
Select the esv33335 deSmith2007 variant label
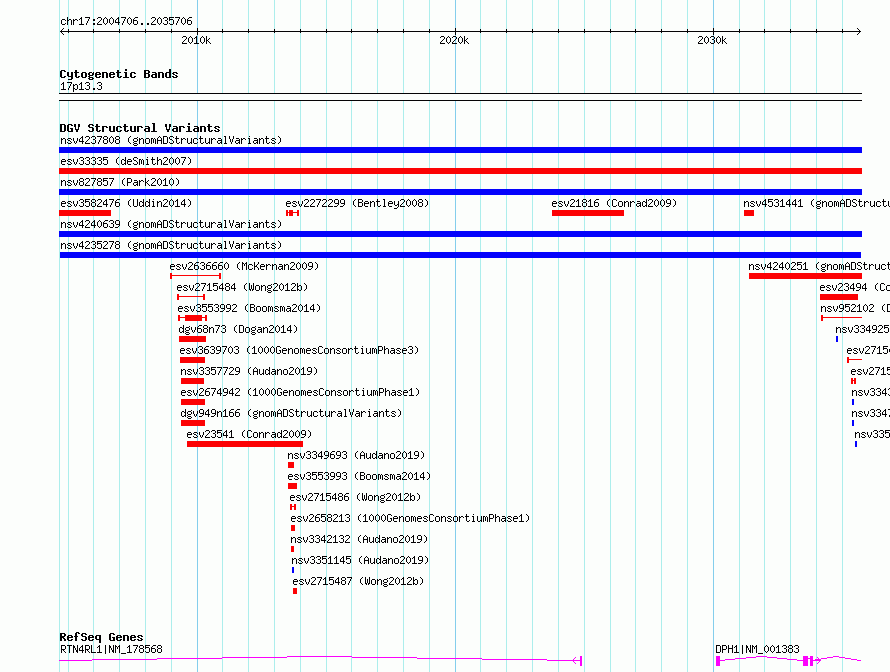(126, 161)
